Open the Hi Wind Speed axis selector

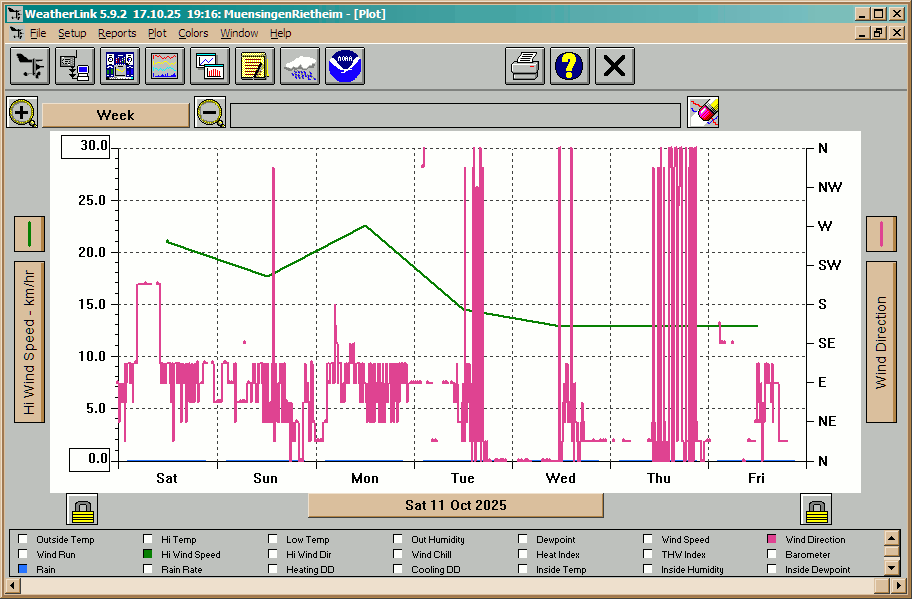coord(29,342)
